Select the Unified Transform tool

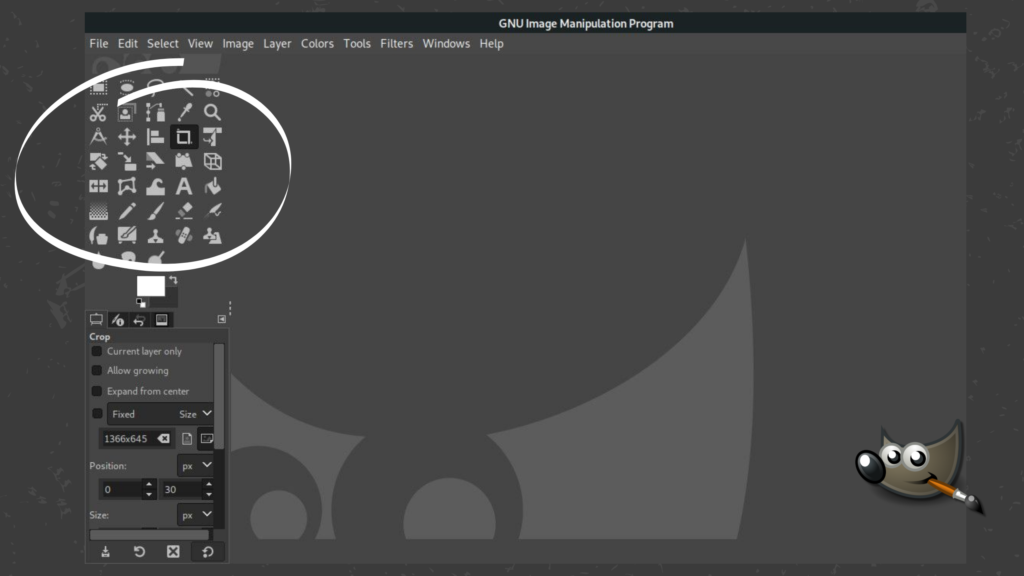click(212, 137)
